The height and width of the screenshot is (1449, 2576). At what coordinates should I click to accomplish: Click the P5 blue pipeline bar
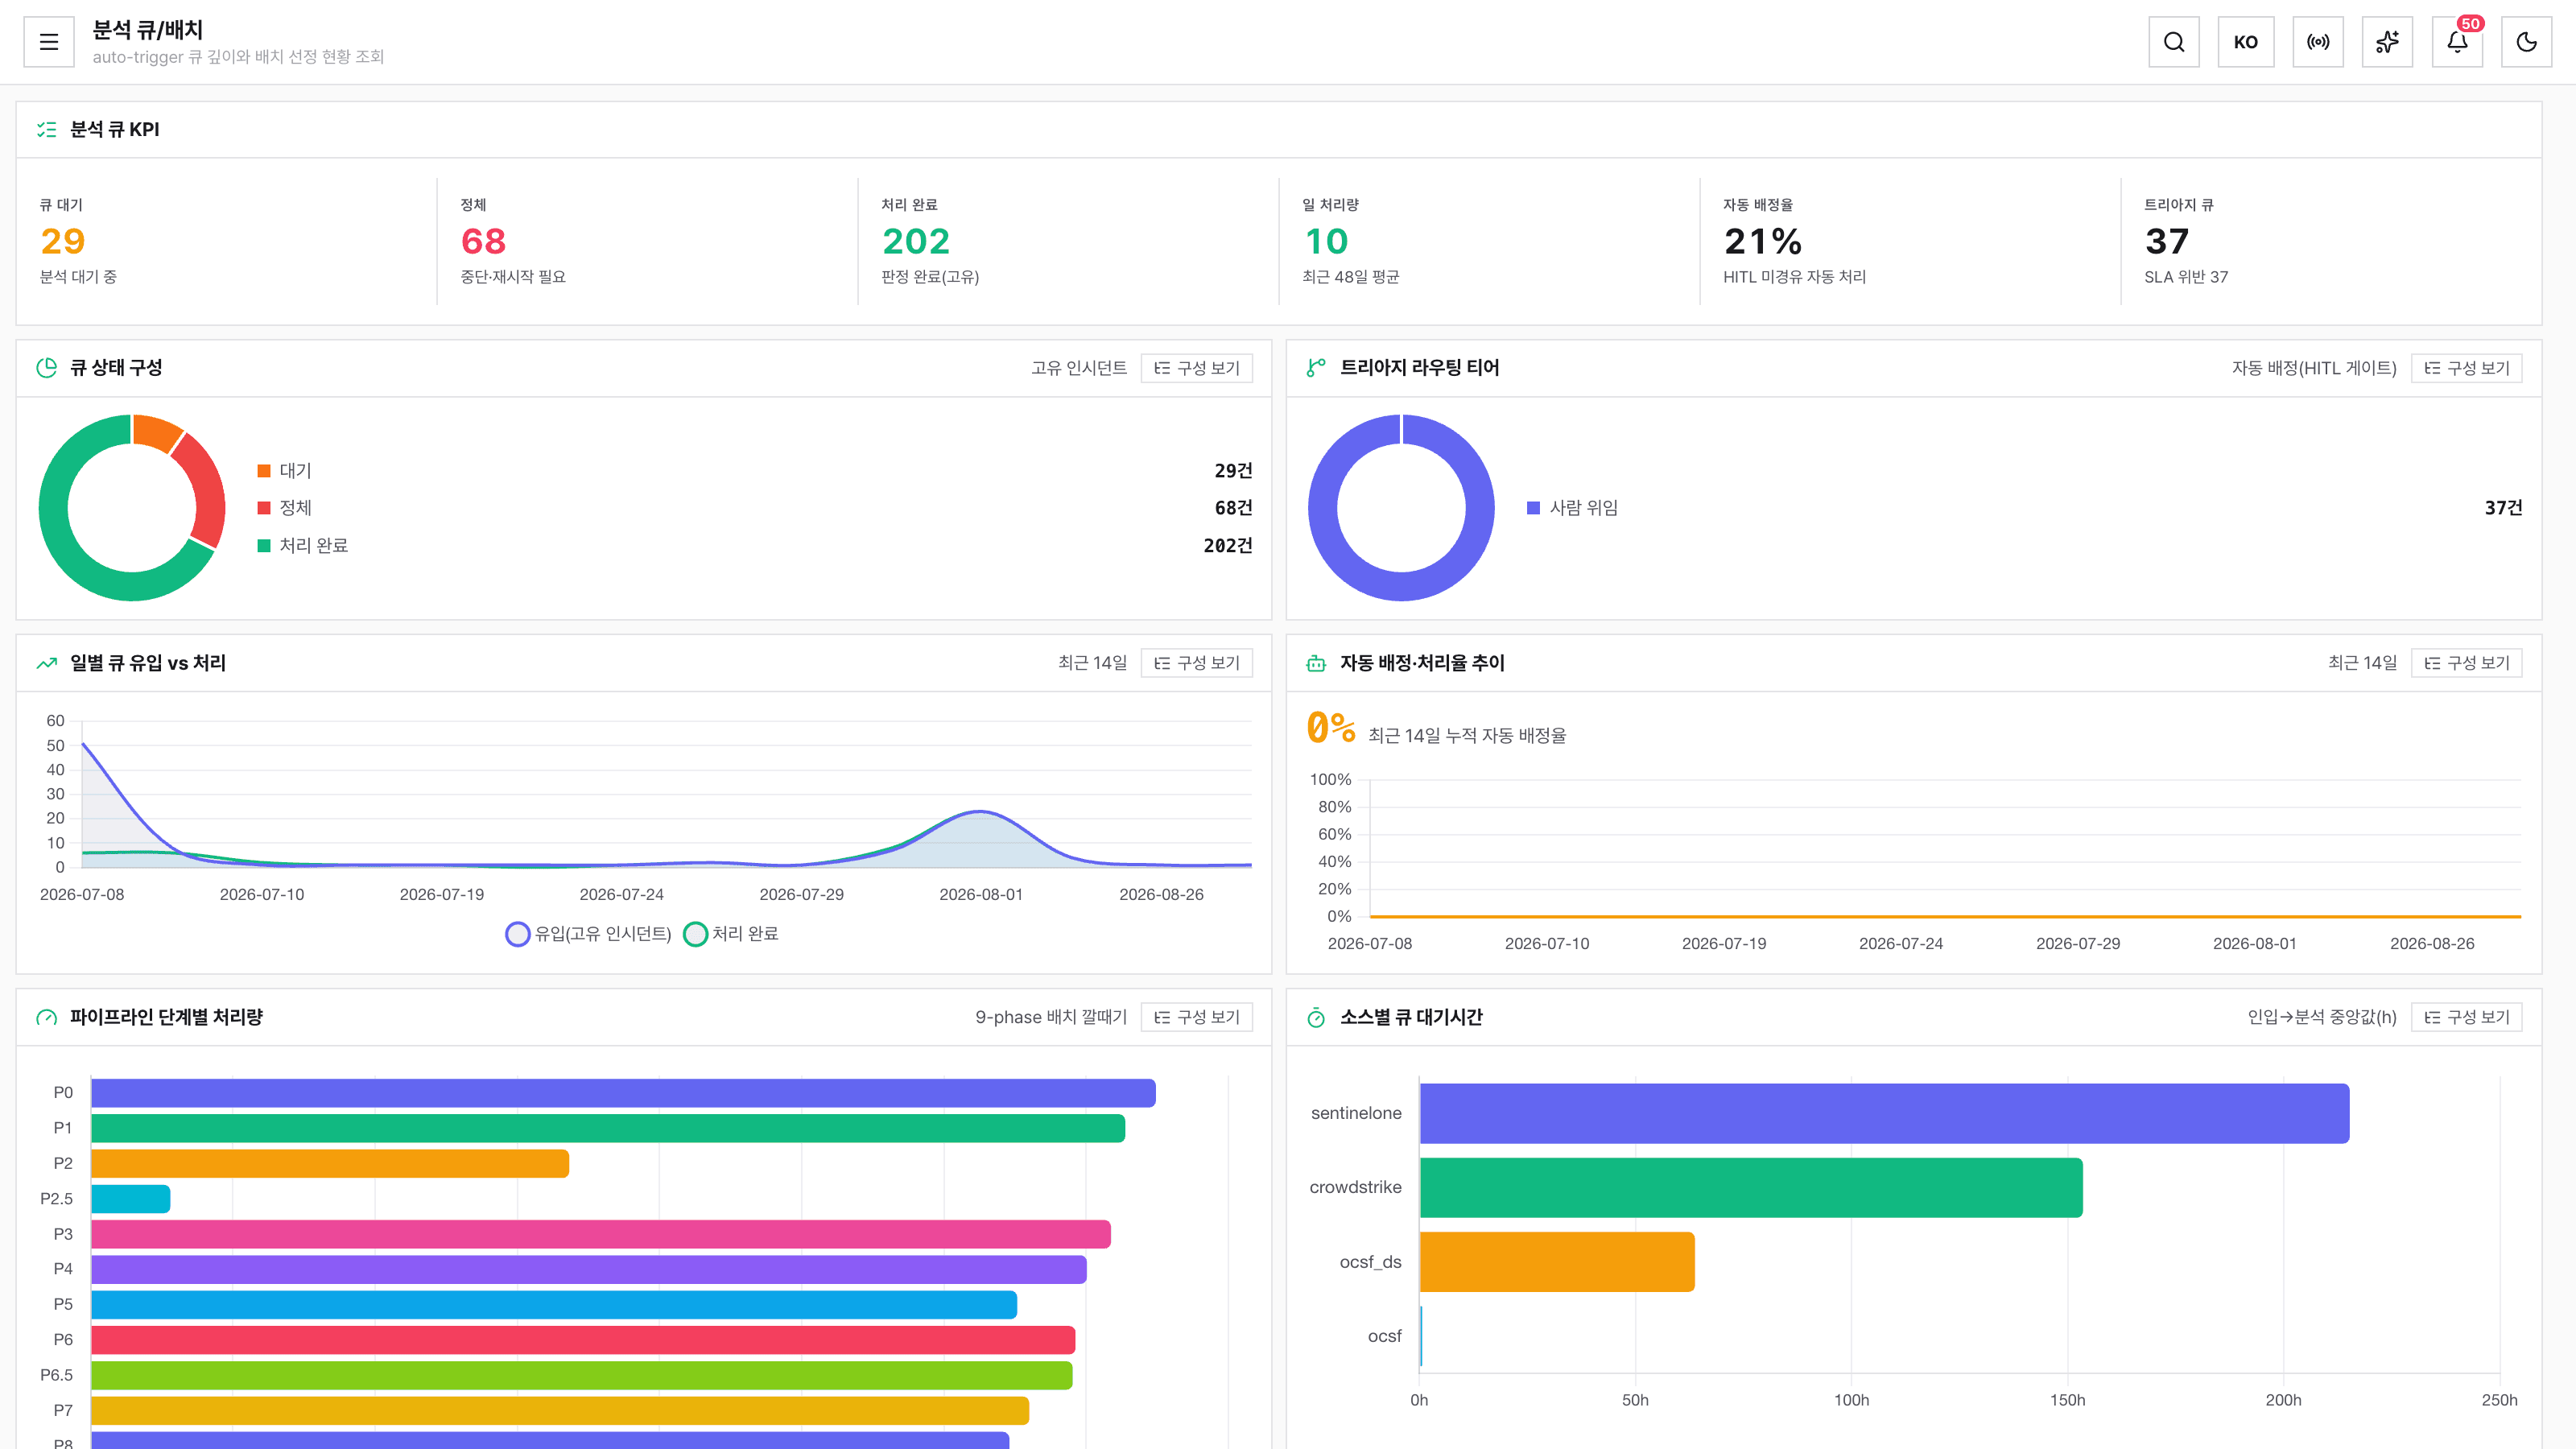(x=554, y=1304)
